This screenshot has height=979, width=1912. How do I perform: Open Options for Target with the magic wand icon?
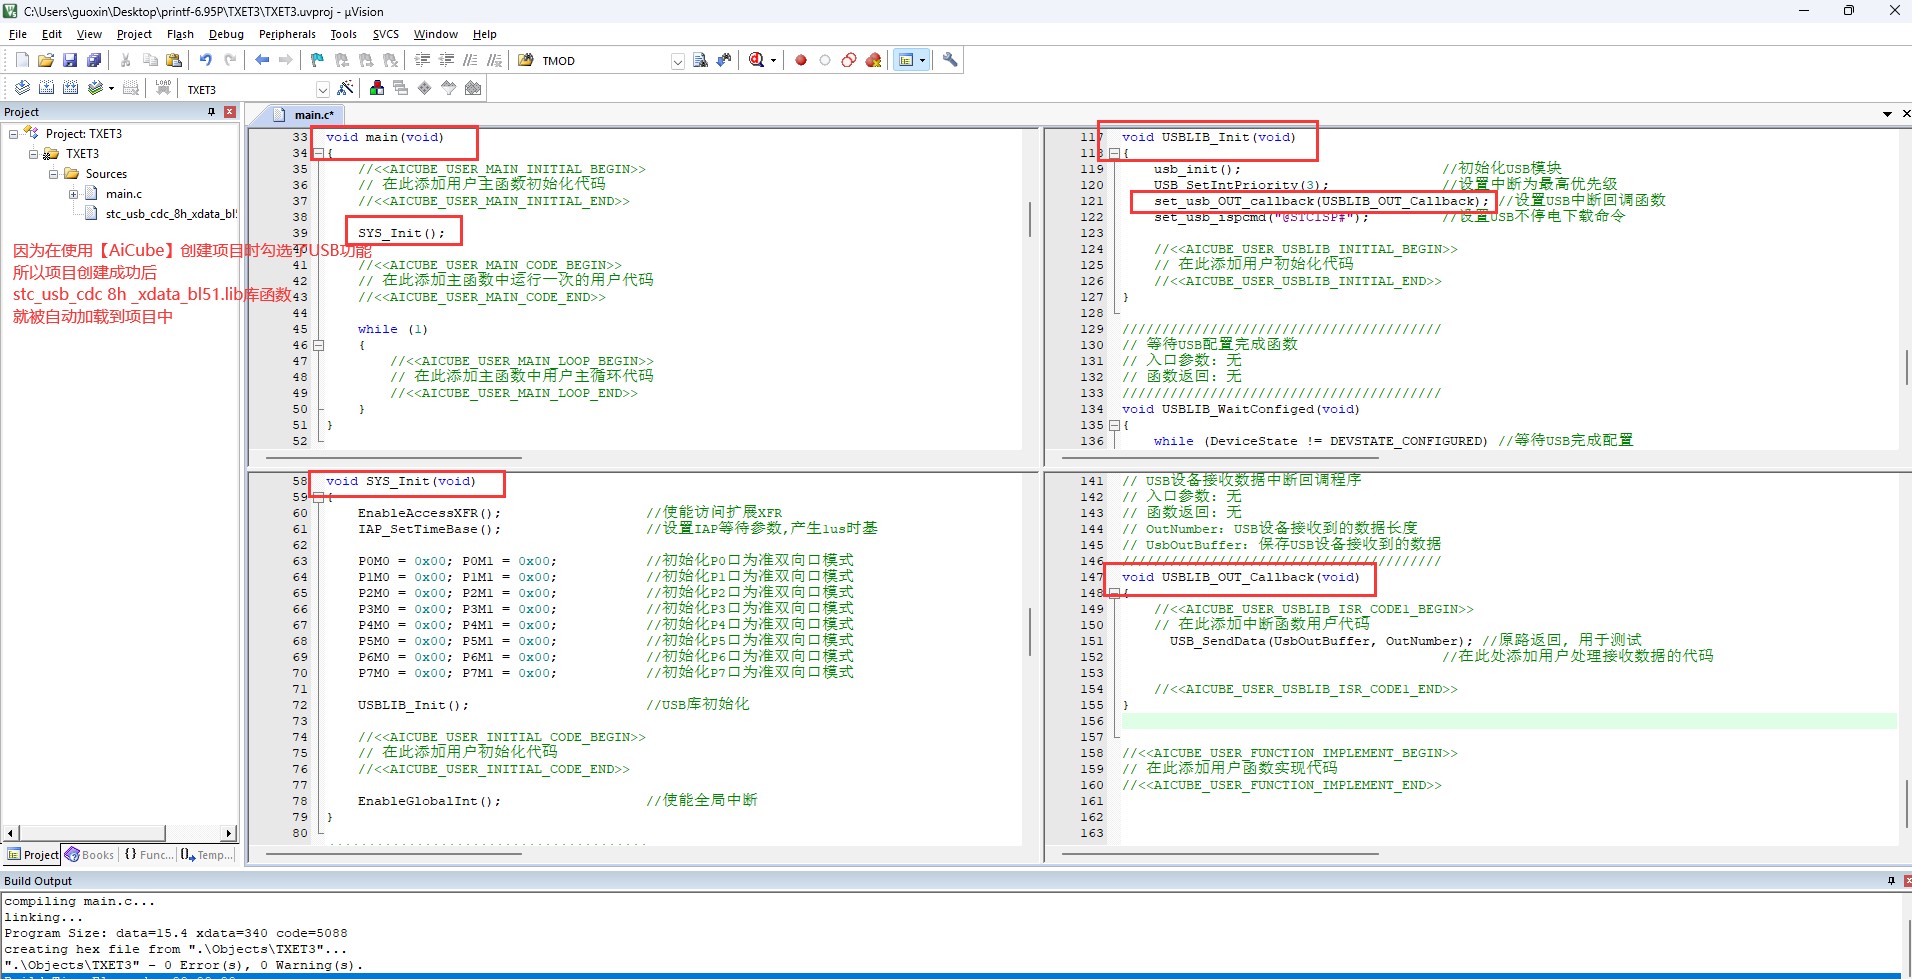345,88
